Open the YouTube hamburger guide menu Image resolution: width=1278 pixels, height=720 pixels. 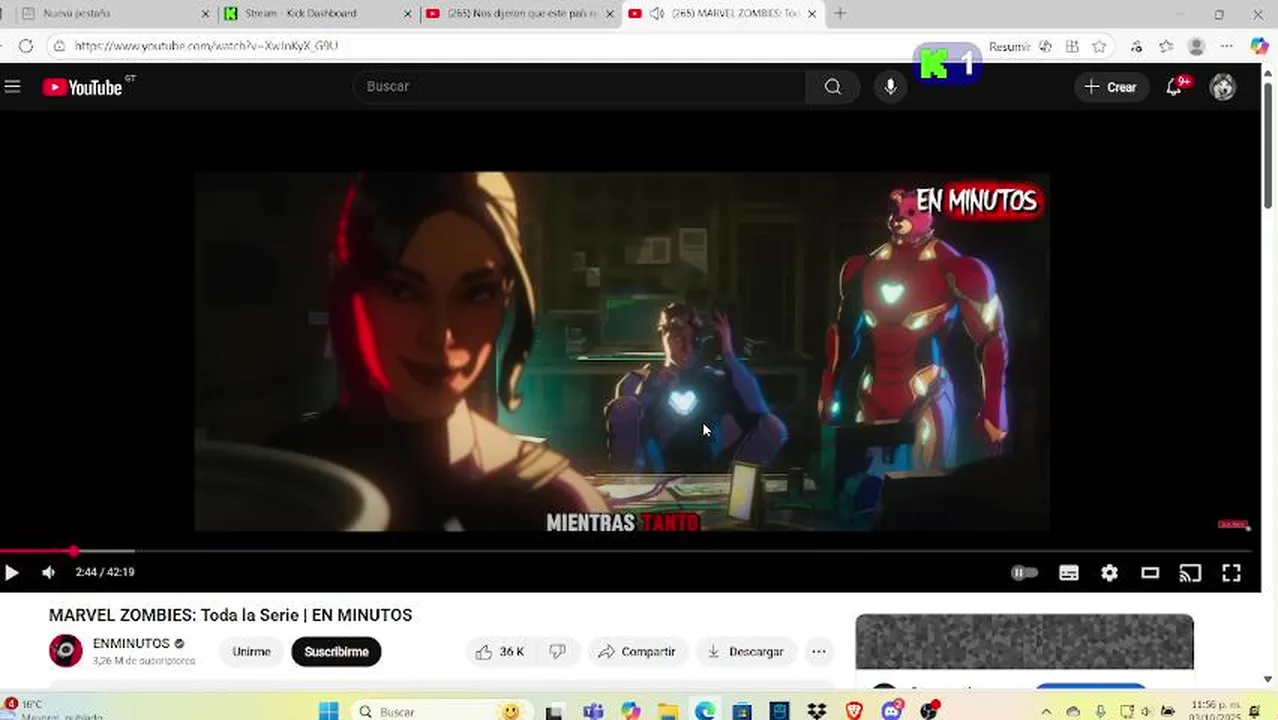12,87
